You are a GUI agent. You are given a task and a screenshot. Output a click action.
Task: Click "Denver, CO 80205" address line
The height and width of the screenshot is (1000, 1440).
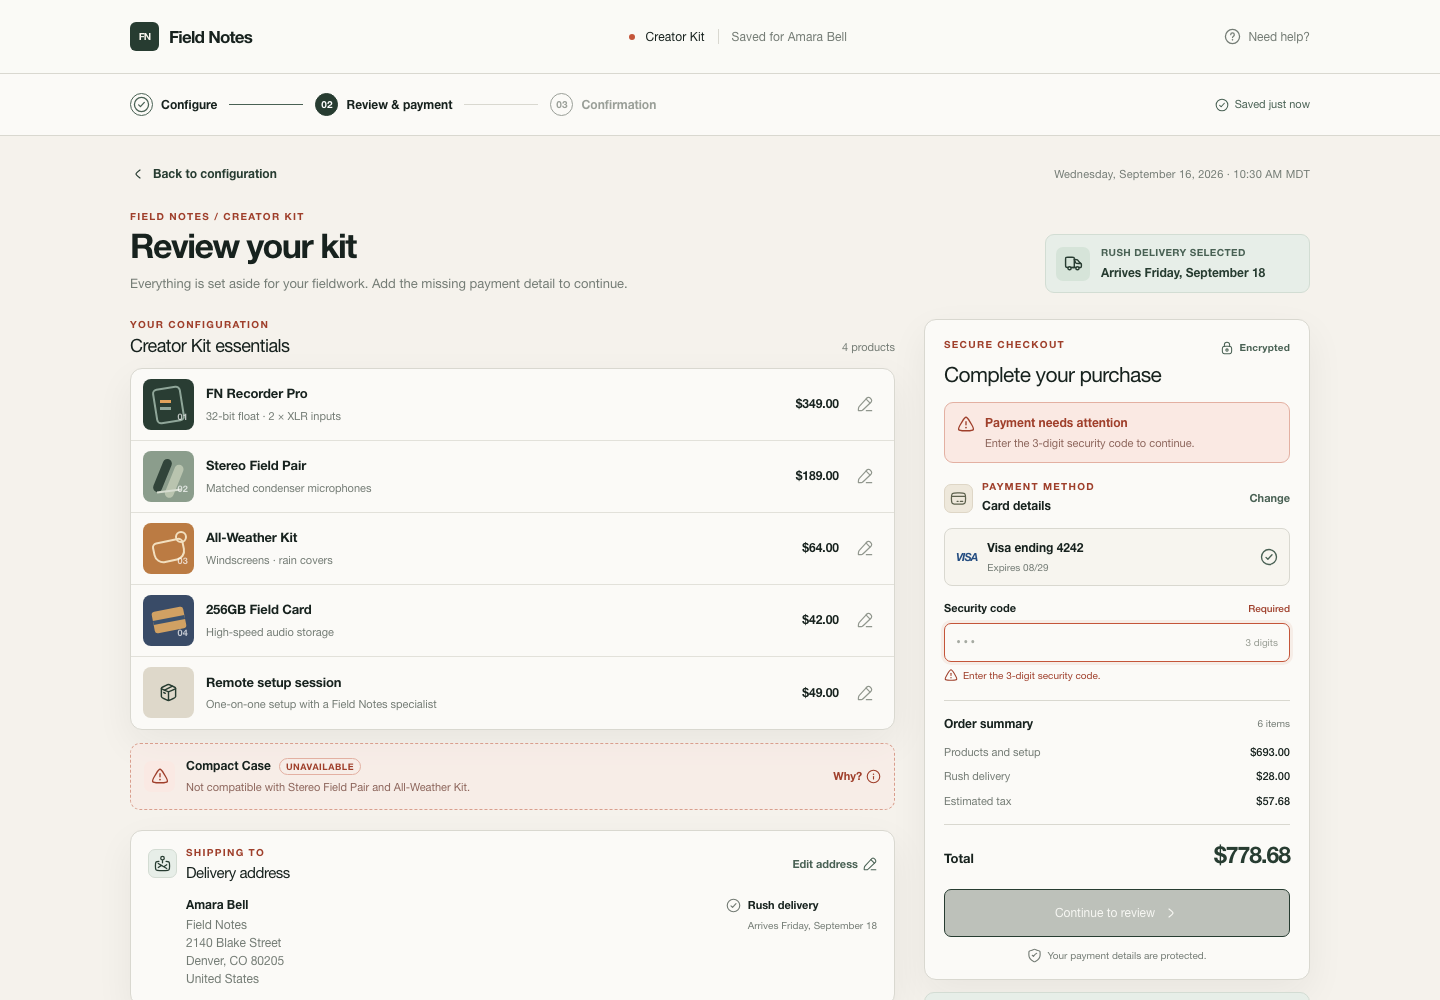click(235, 961)
